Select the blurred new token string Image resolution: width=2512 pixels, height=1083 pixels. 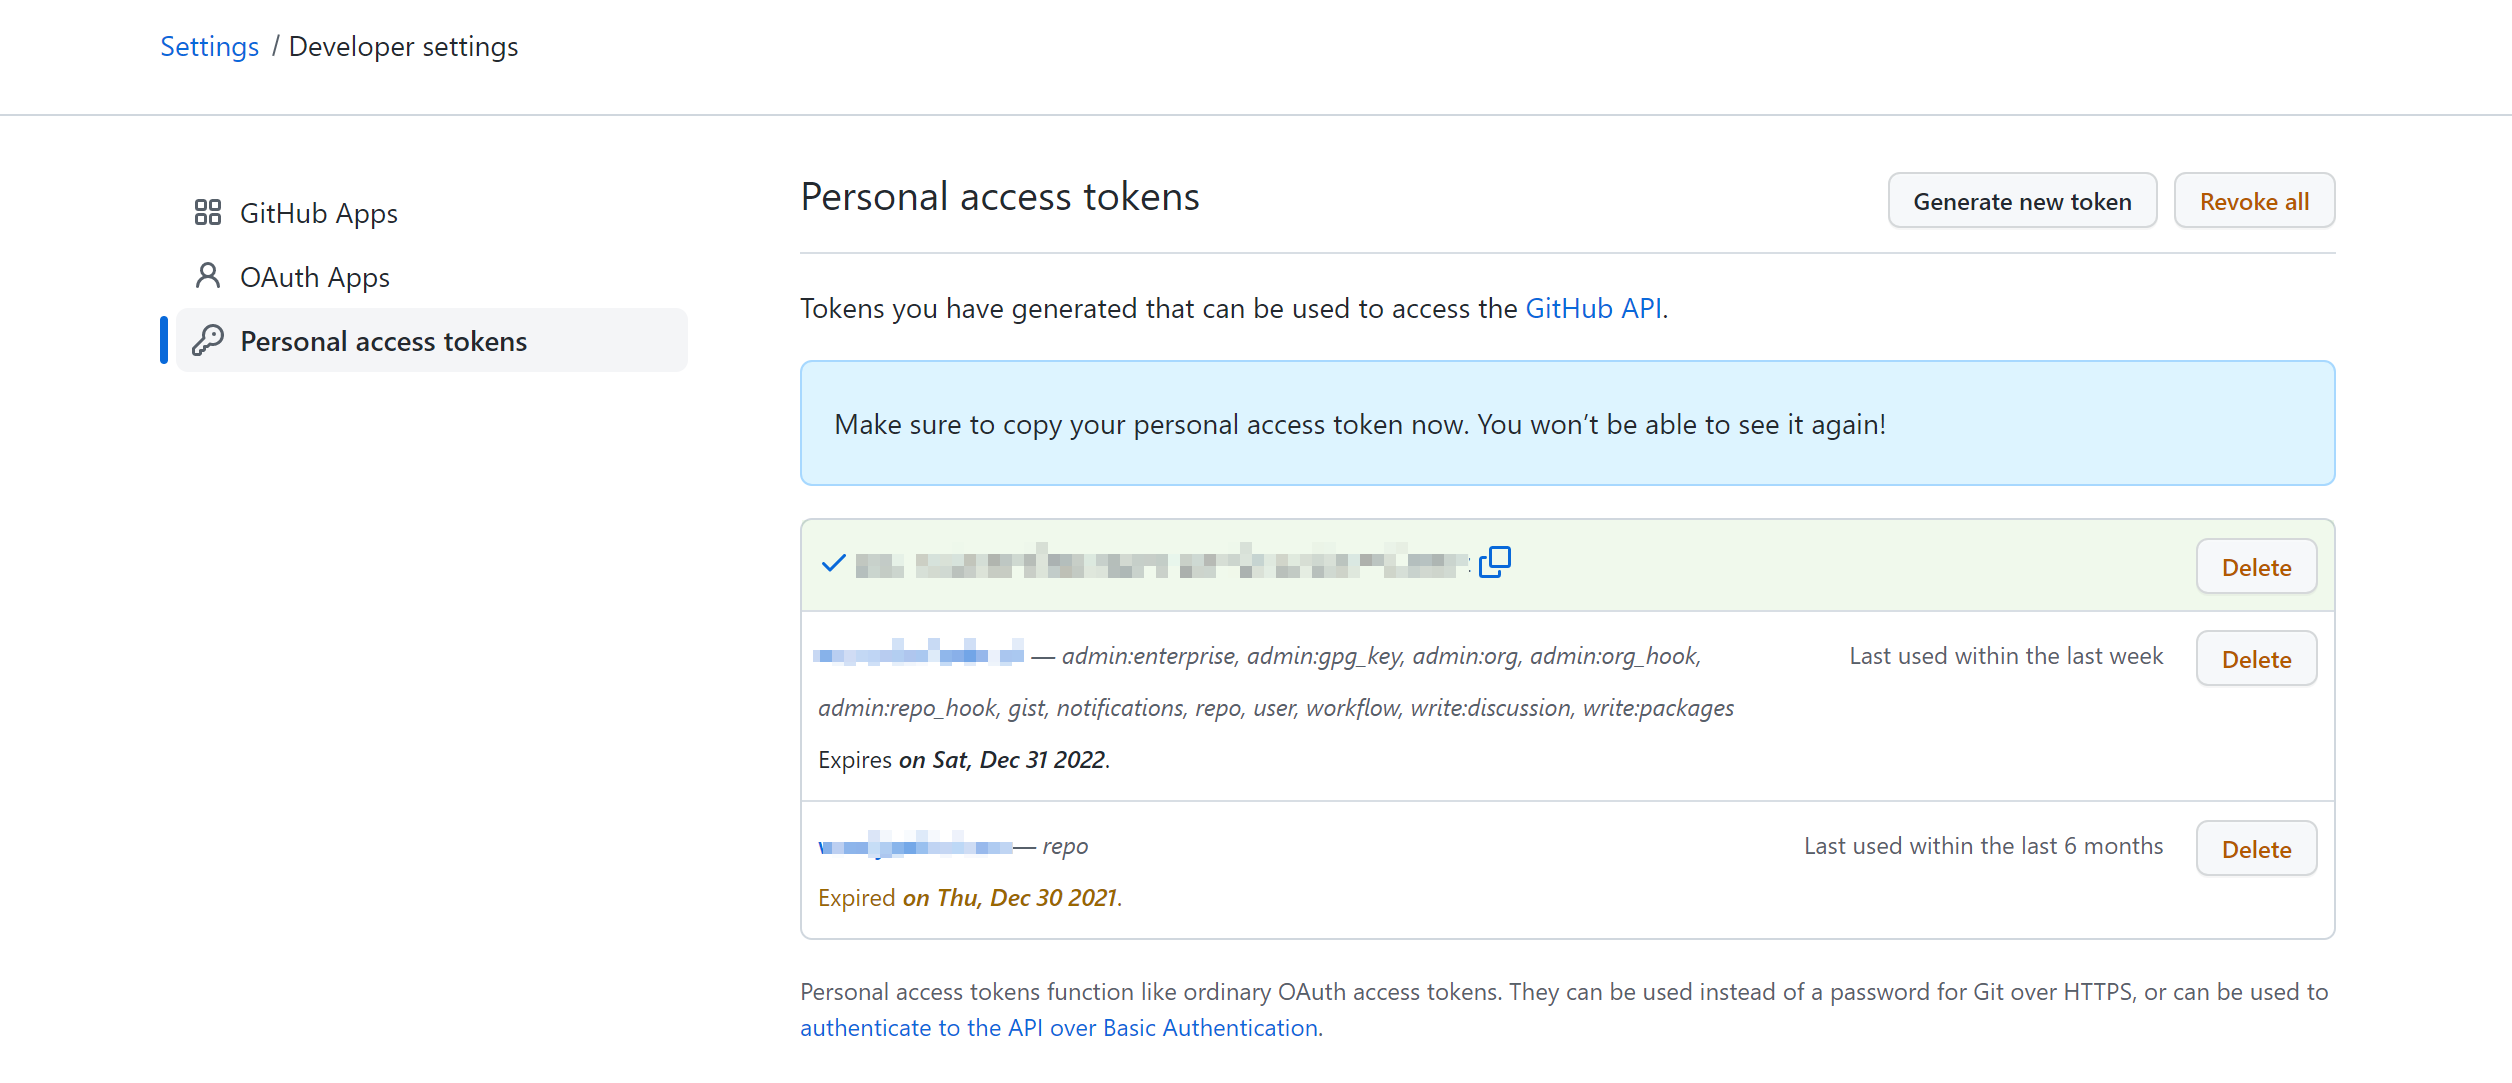click(1163, 563)
